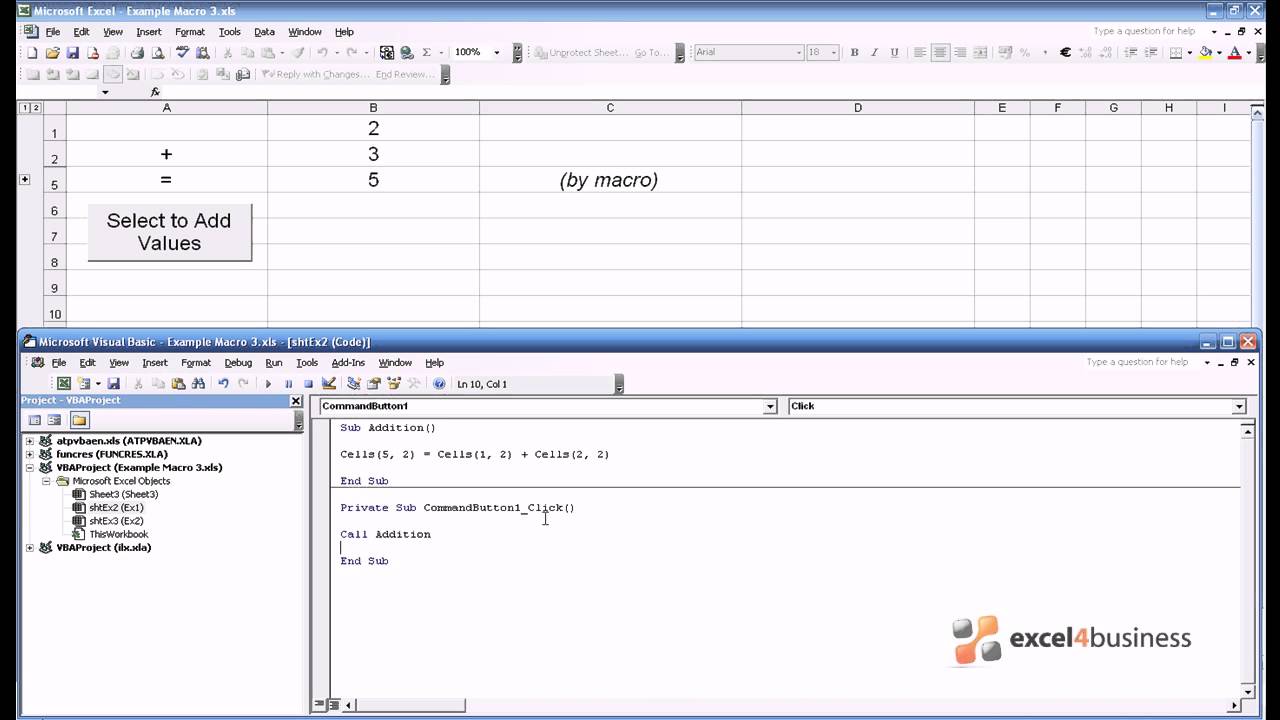Click the Spelling check icon in Excel
Viewport: 1280px width, 720px height.
pos(183,53)
